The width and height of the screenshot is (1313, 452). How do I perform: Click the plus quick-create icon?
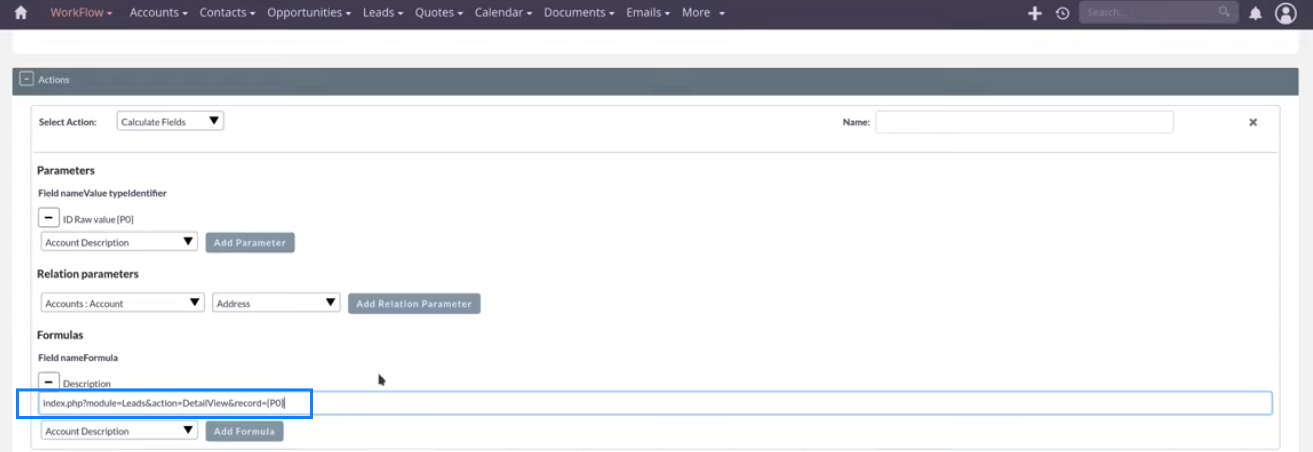tap(1035, 13)
